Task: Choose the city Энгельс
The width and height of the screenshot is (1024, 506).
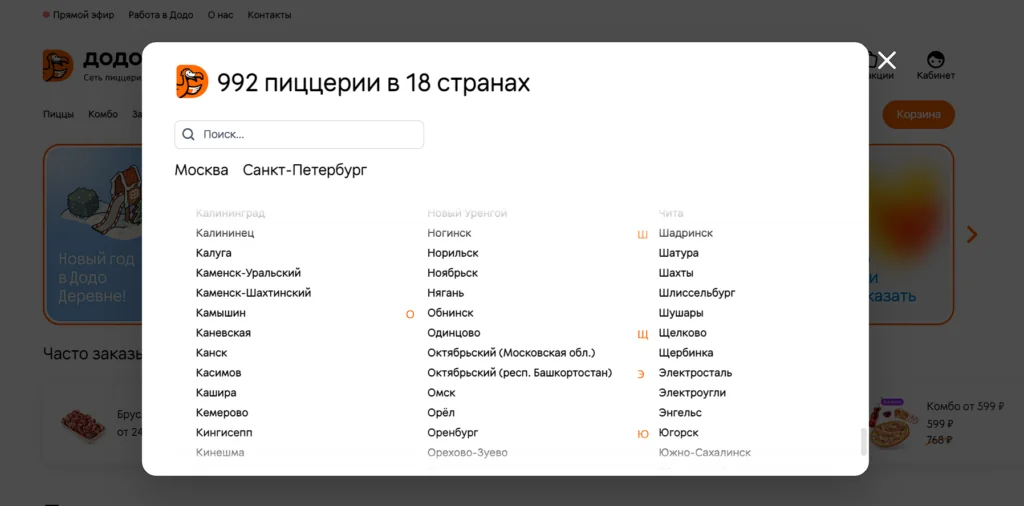Action: (680, 413)
